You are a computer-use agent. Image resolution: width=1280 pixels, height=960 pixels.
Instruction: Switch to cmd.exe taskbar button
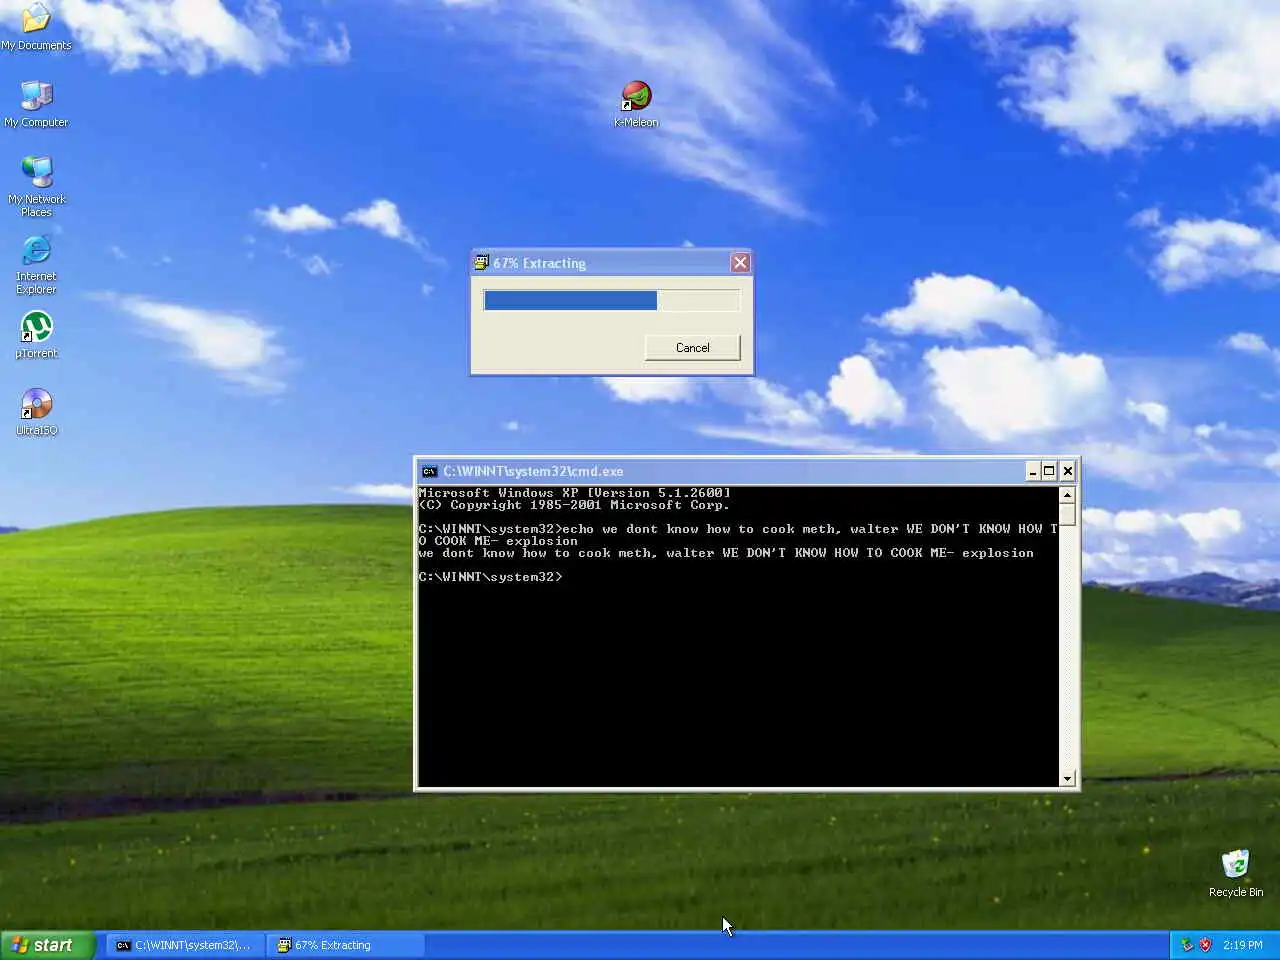pos(185,945)
